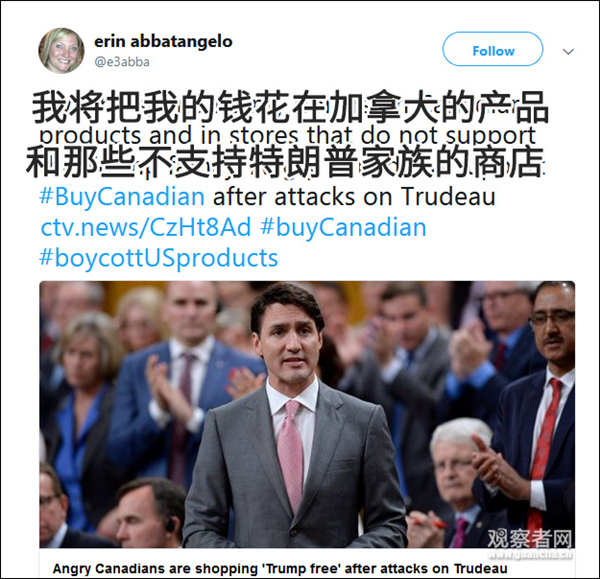Follow erin abbatangelo
The image size is (600, 579).
pos(492,49)
